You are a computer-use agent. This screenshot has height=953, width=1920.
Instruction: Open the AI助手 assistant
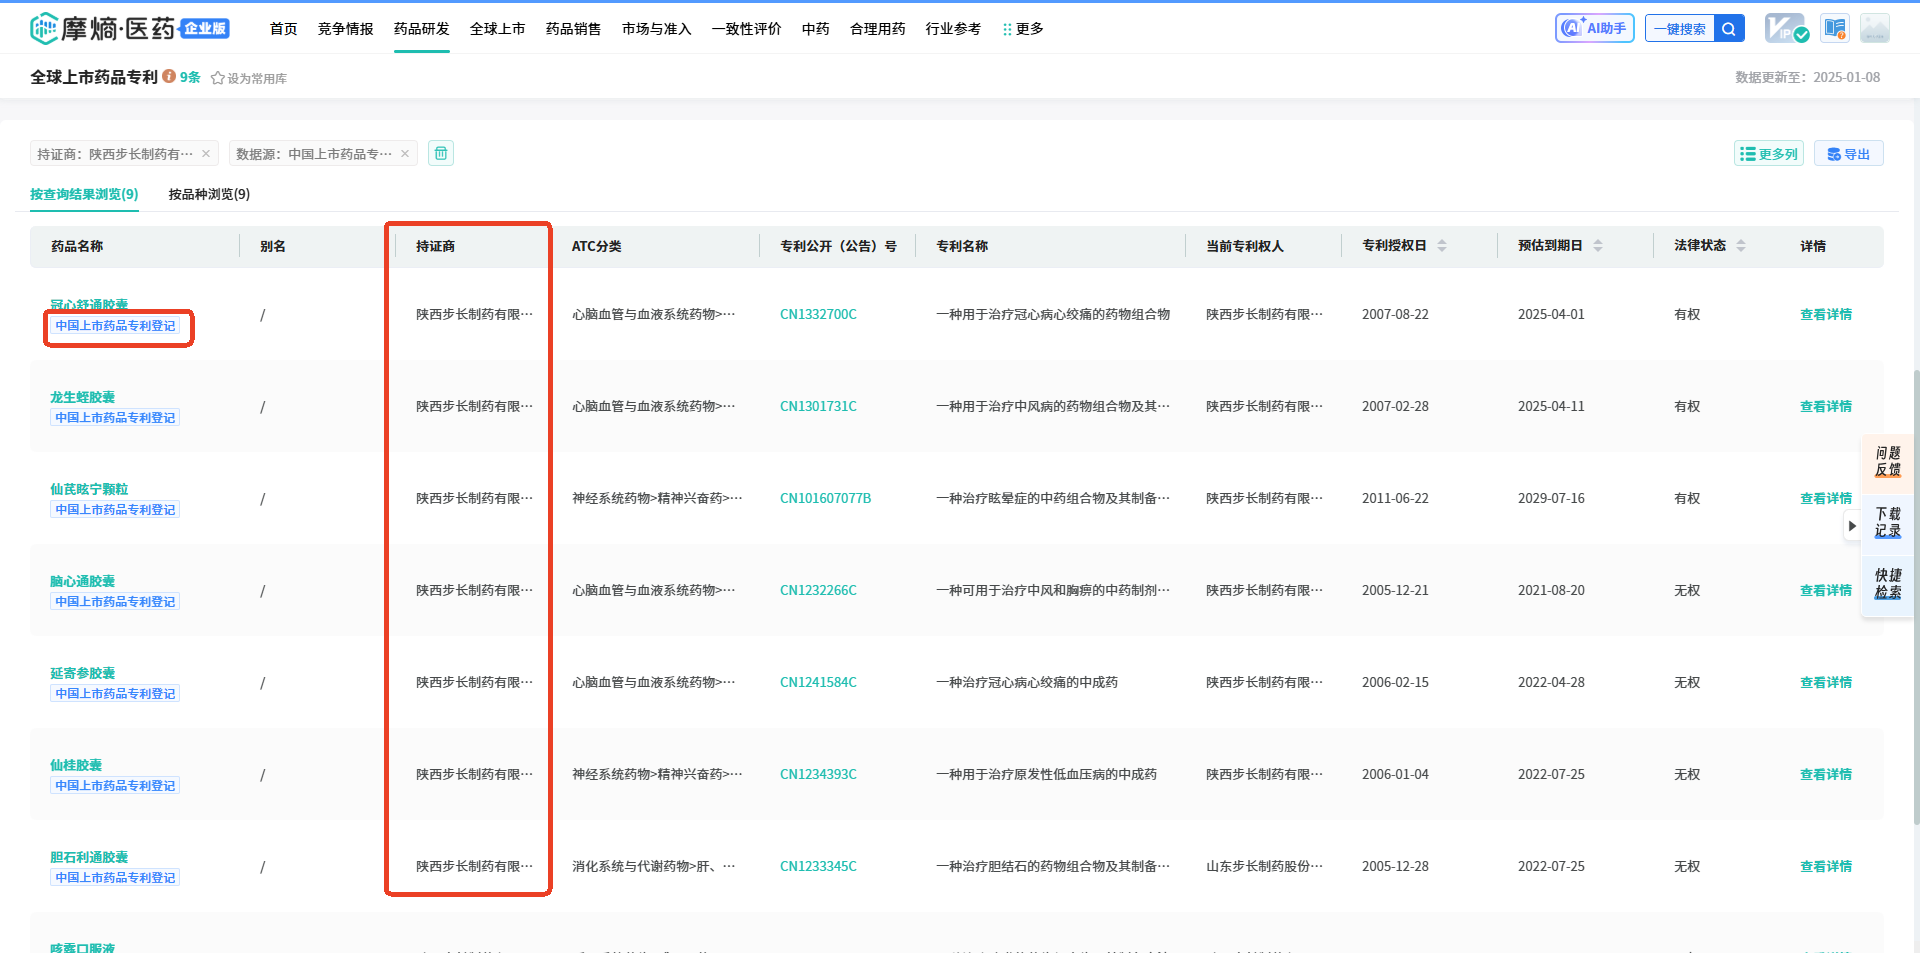pos(1594,28)
